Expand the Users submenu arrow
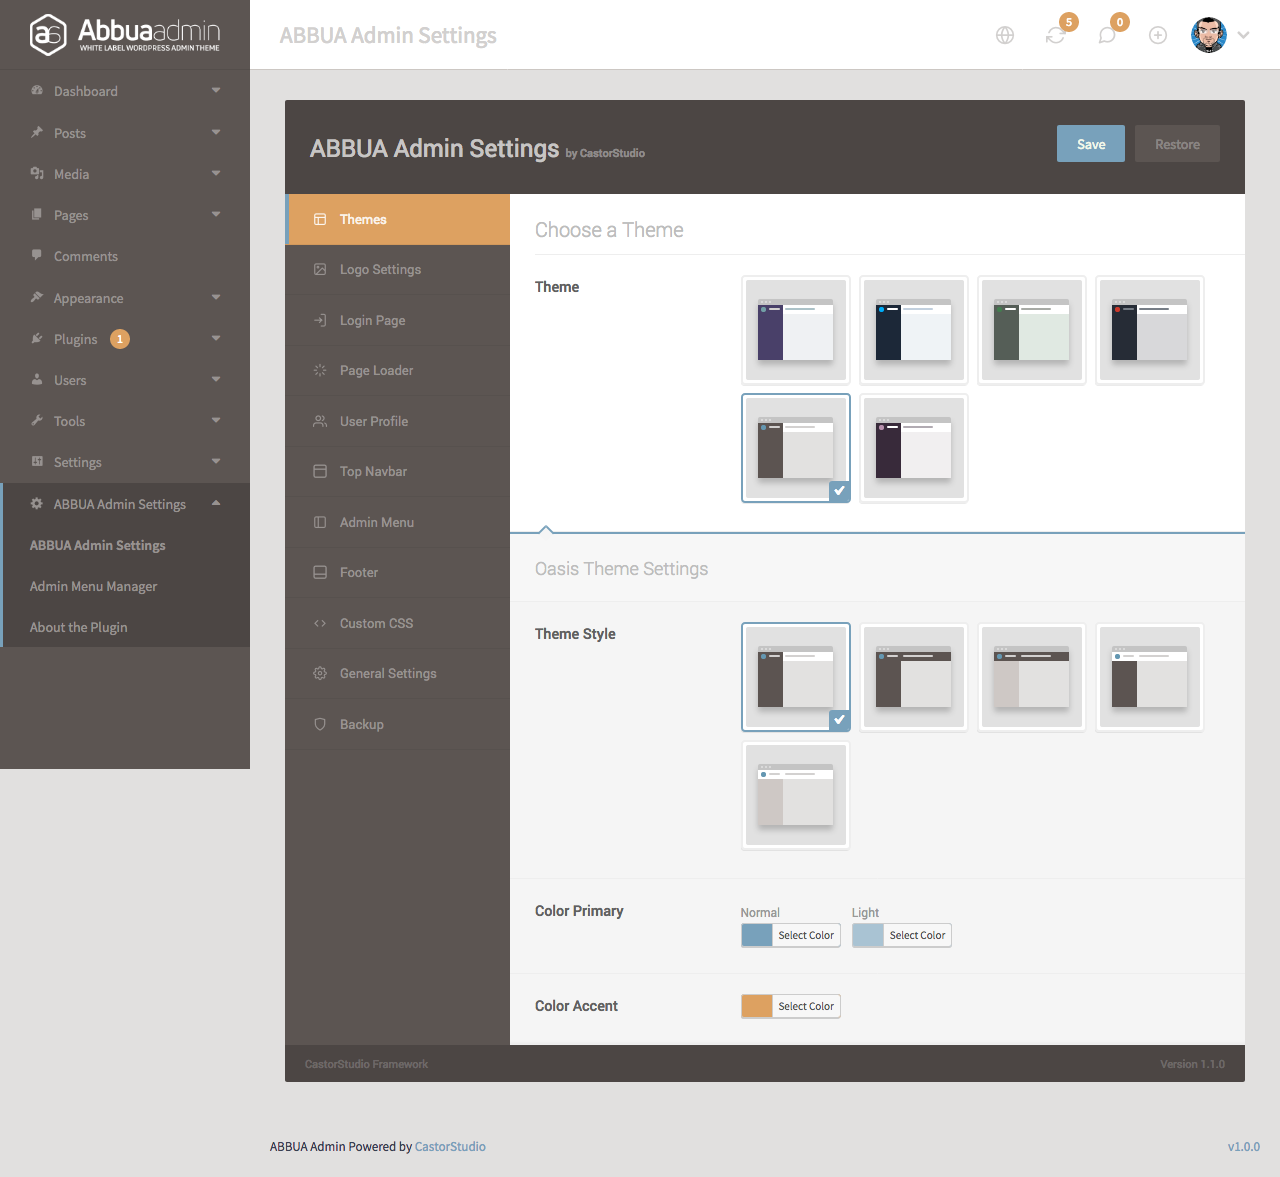This screenshot has width=1280, height=1177. [x=216, y=379]
